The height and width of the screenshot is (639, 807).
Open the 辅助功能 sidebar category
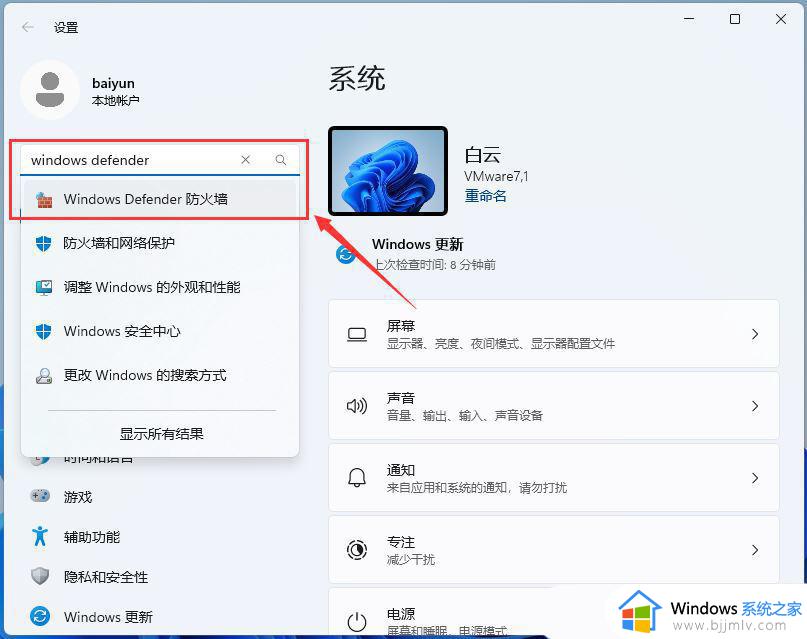click(160, 537)
